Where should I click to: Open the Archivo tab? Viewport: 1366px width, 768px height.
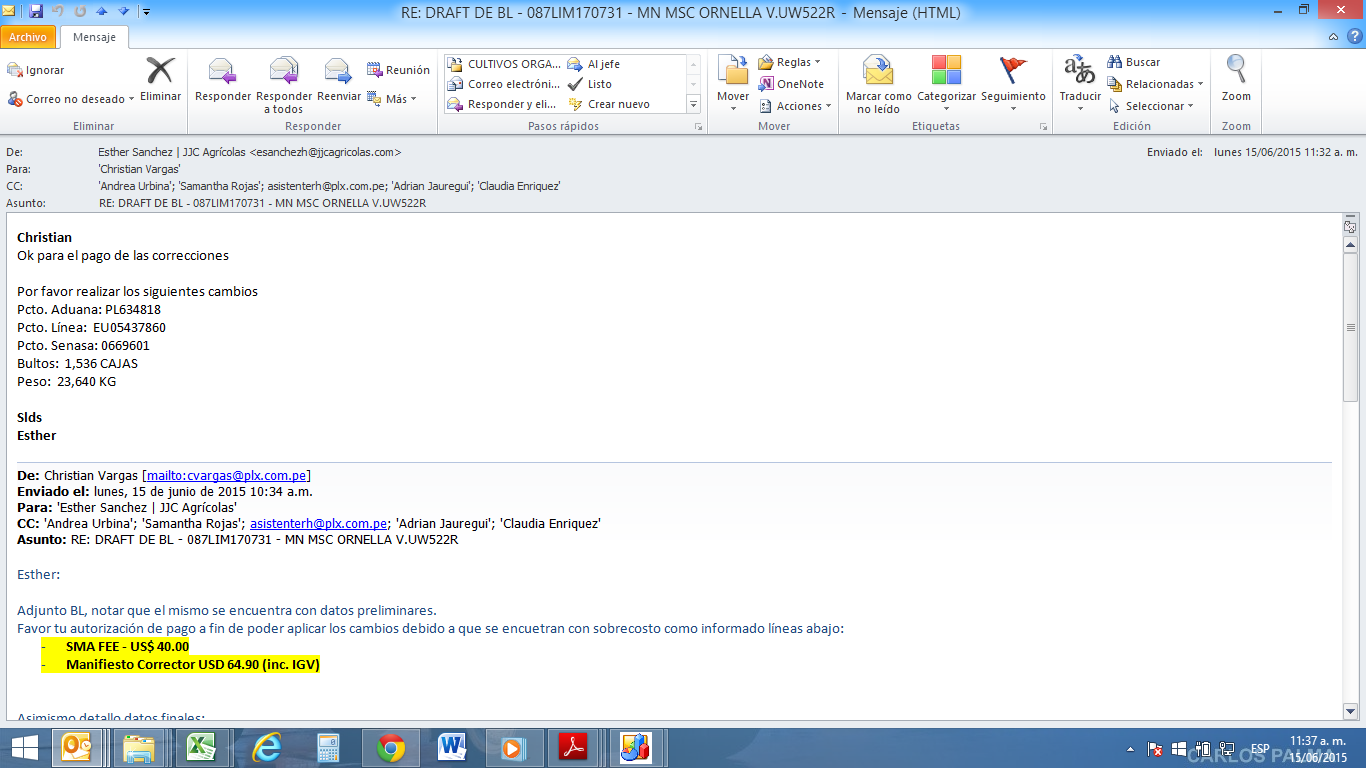(28, 37)
